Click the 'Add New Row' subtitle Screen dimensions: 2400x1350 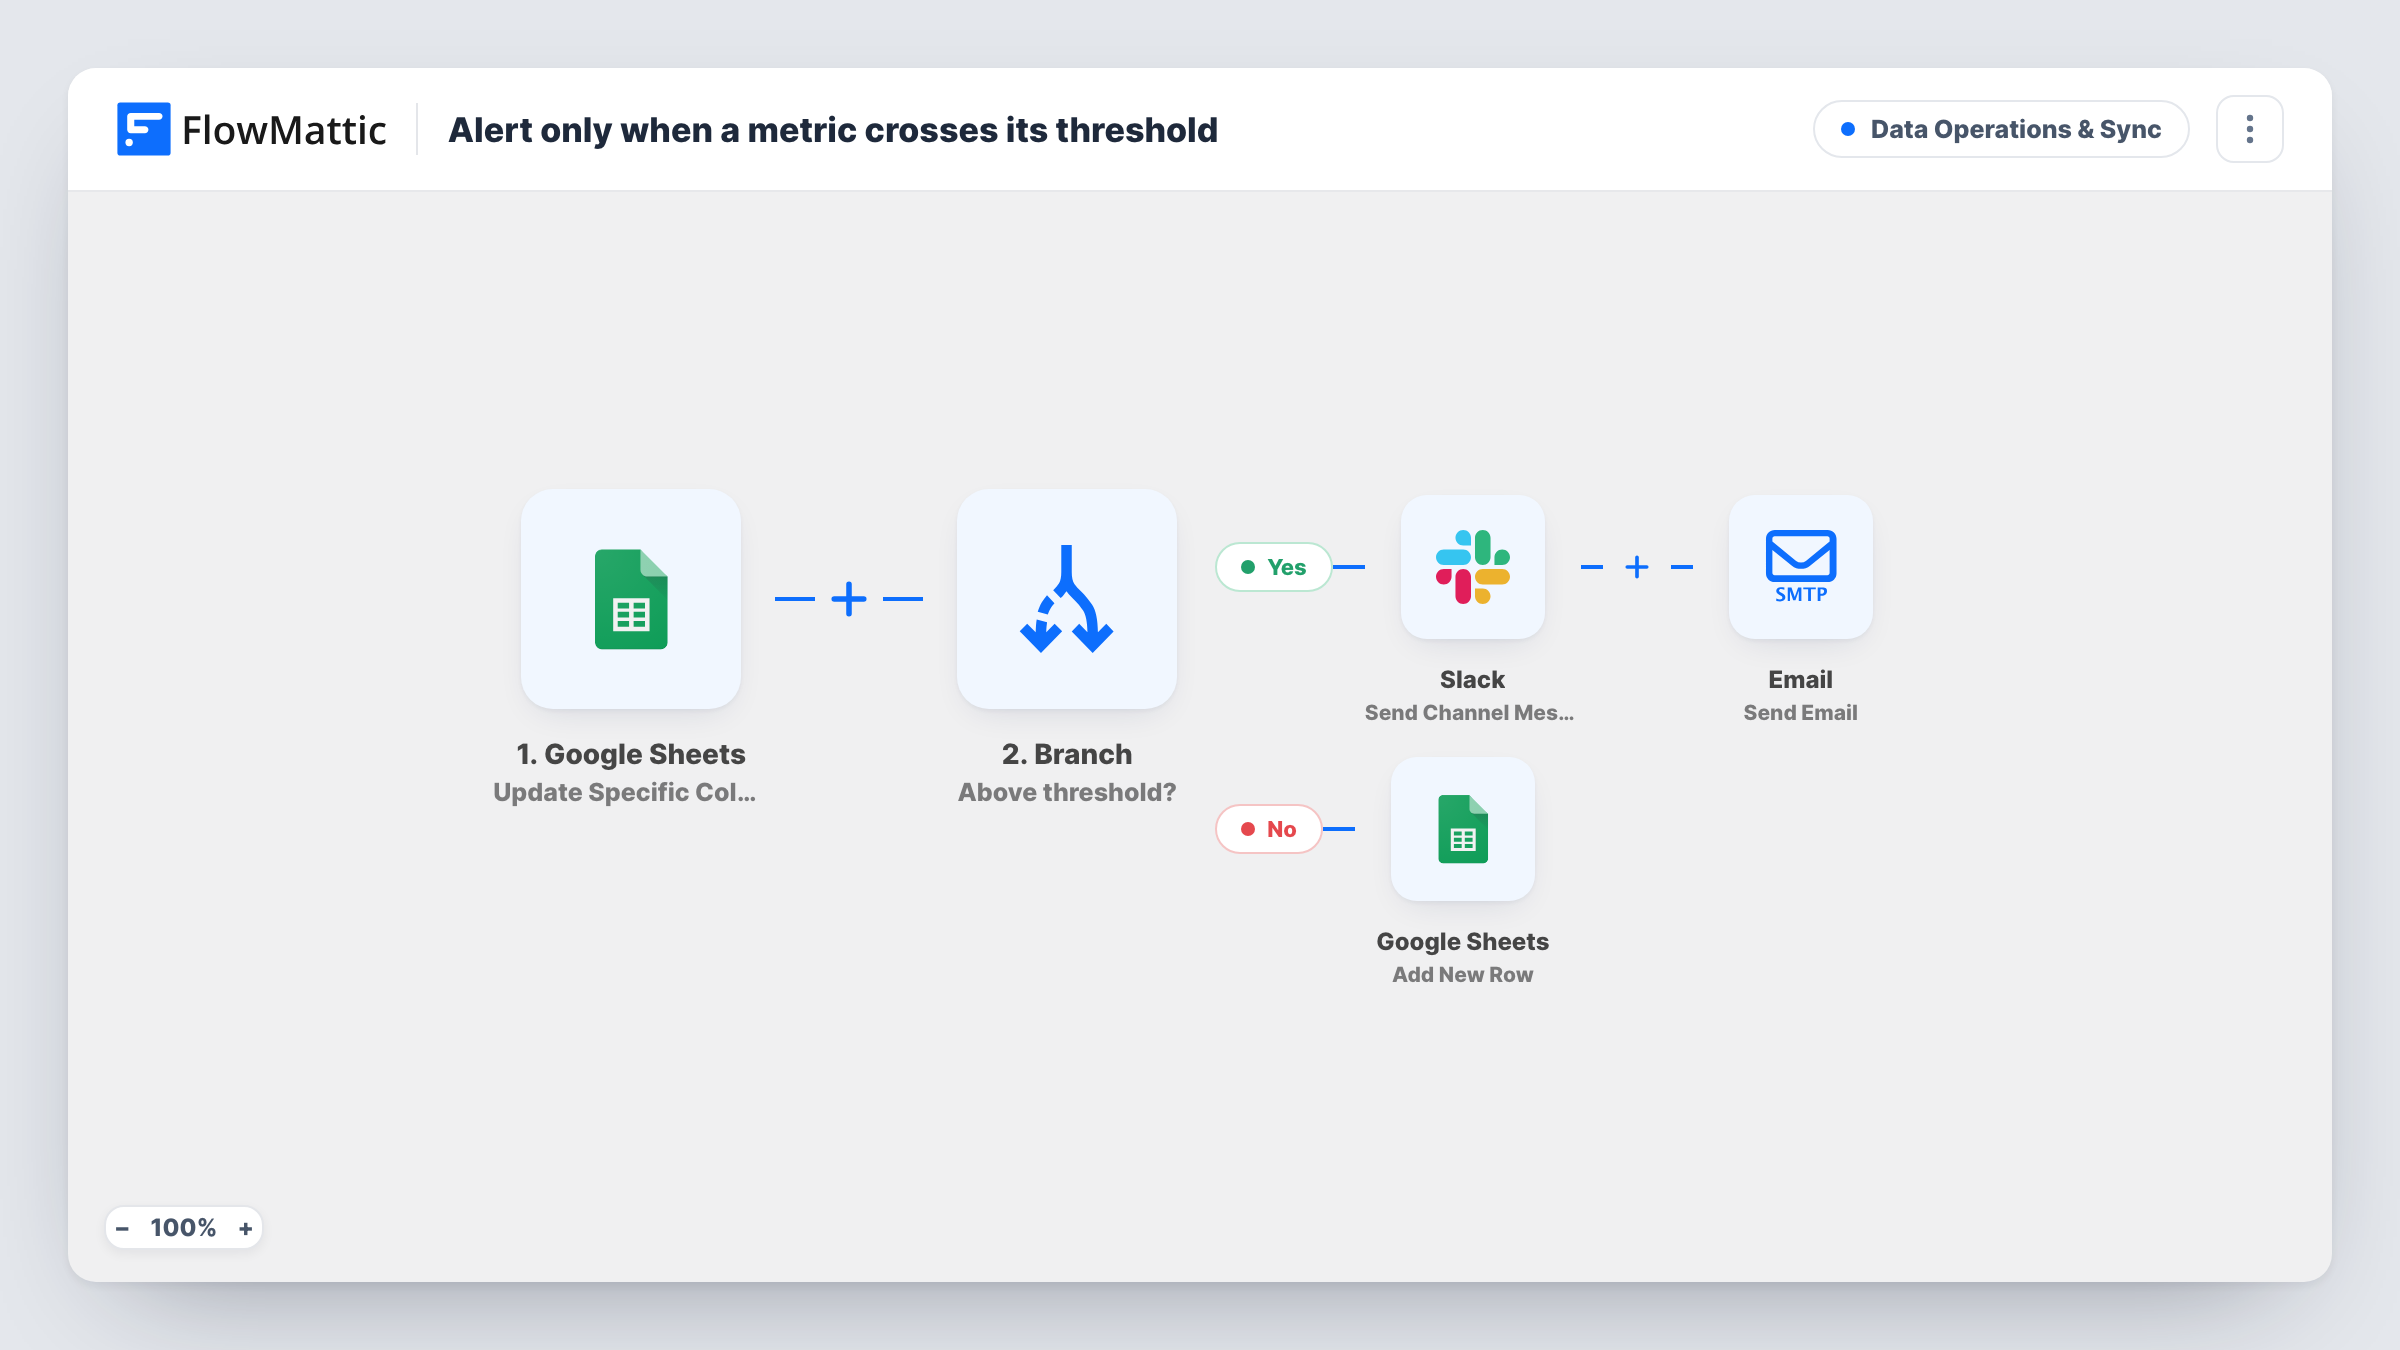tap(1463, 975)
